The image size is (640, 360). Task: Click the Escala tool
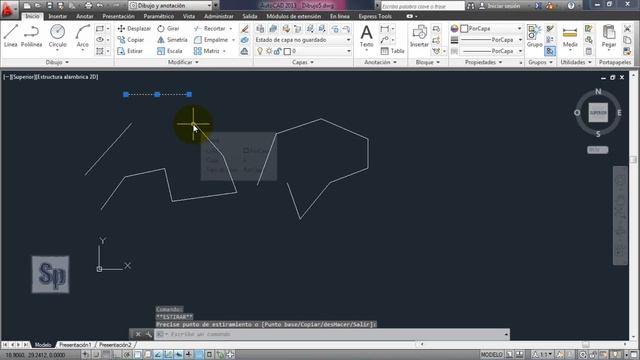click(x=170, y=51)
